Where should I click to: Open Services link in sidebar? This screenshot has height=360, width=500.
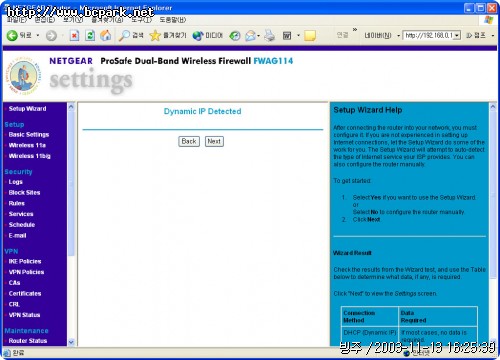[21, 214]
